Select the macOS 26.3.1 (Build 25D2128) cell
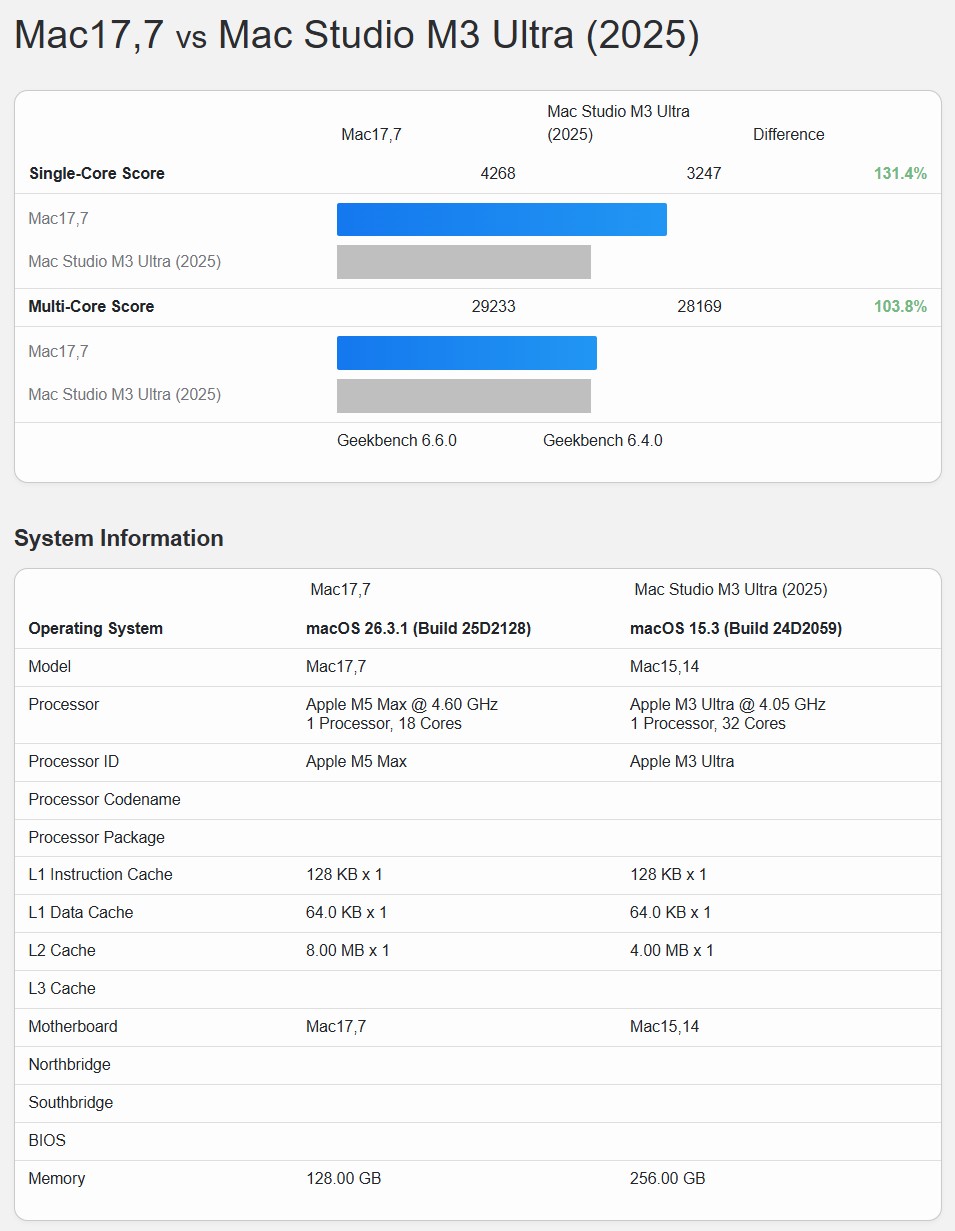The height and width of the screenshot is (1231, 955). pyautogui.click(x=418, y=629)
